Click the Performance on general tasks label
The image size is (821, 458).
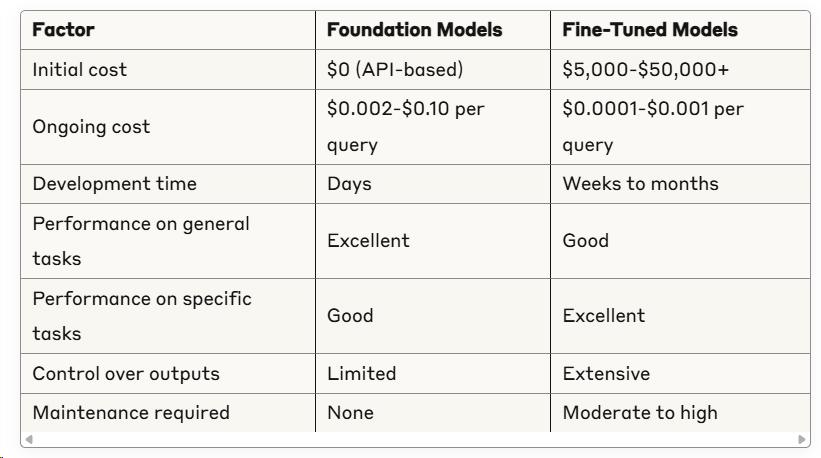point(141,241)
